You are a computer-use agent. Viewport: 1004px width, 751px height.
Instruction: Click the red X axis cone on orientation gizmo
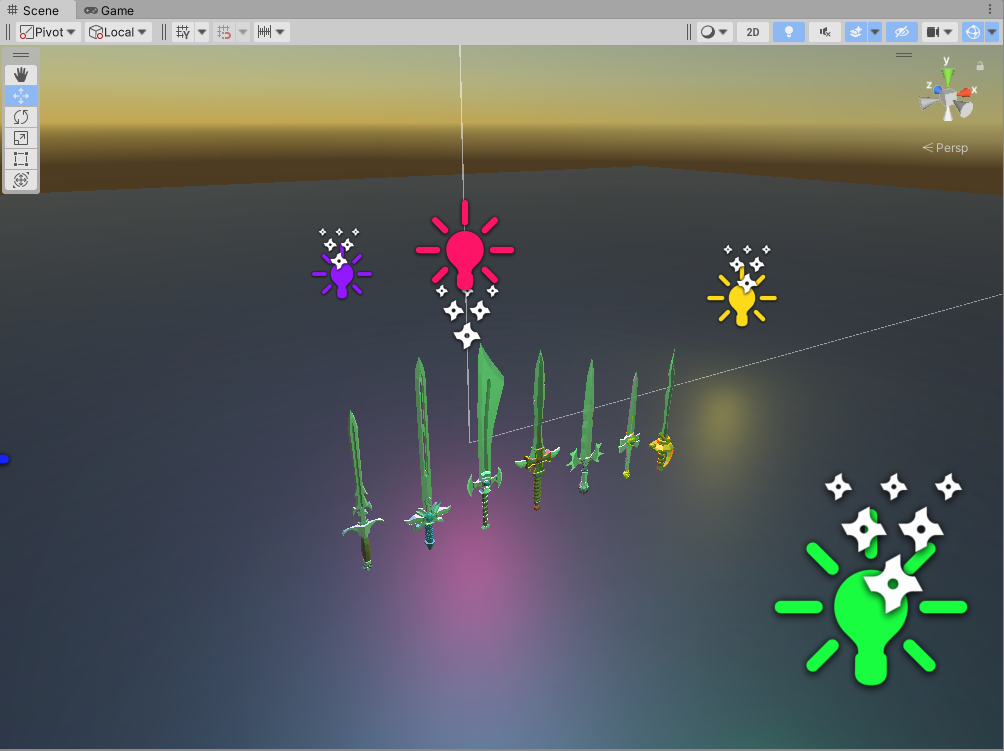pos(964,93)
